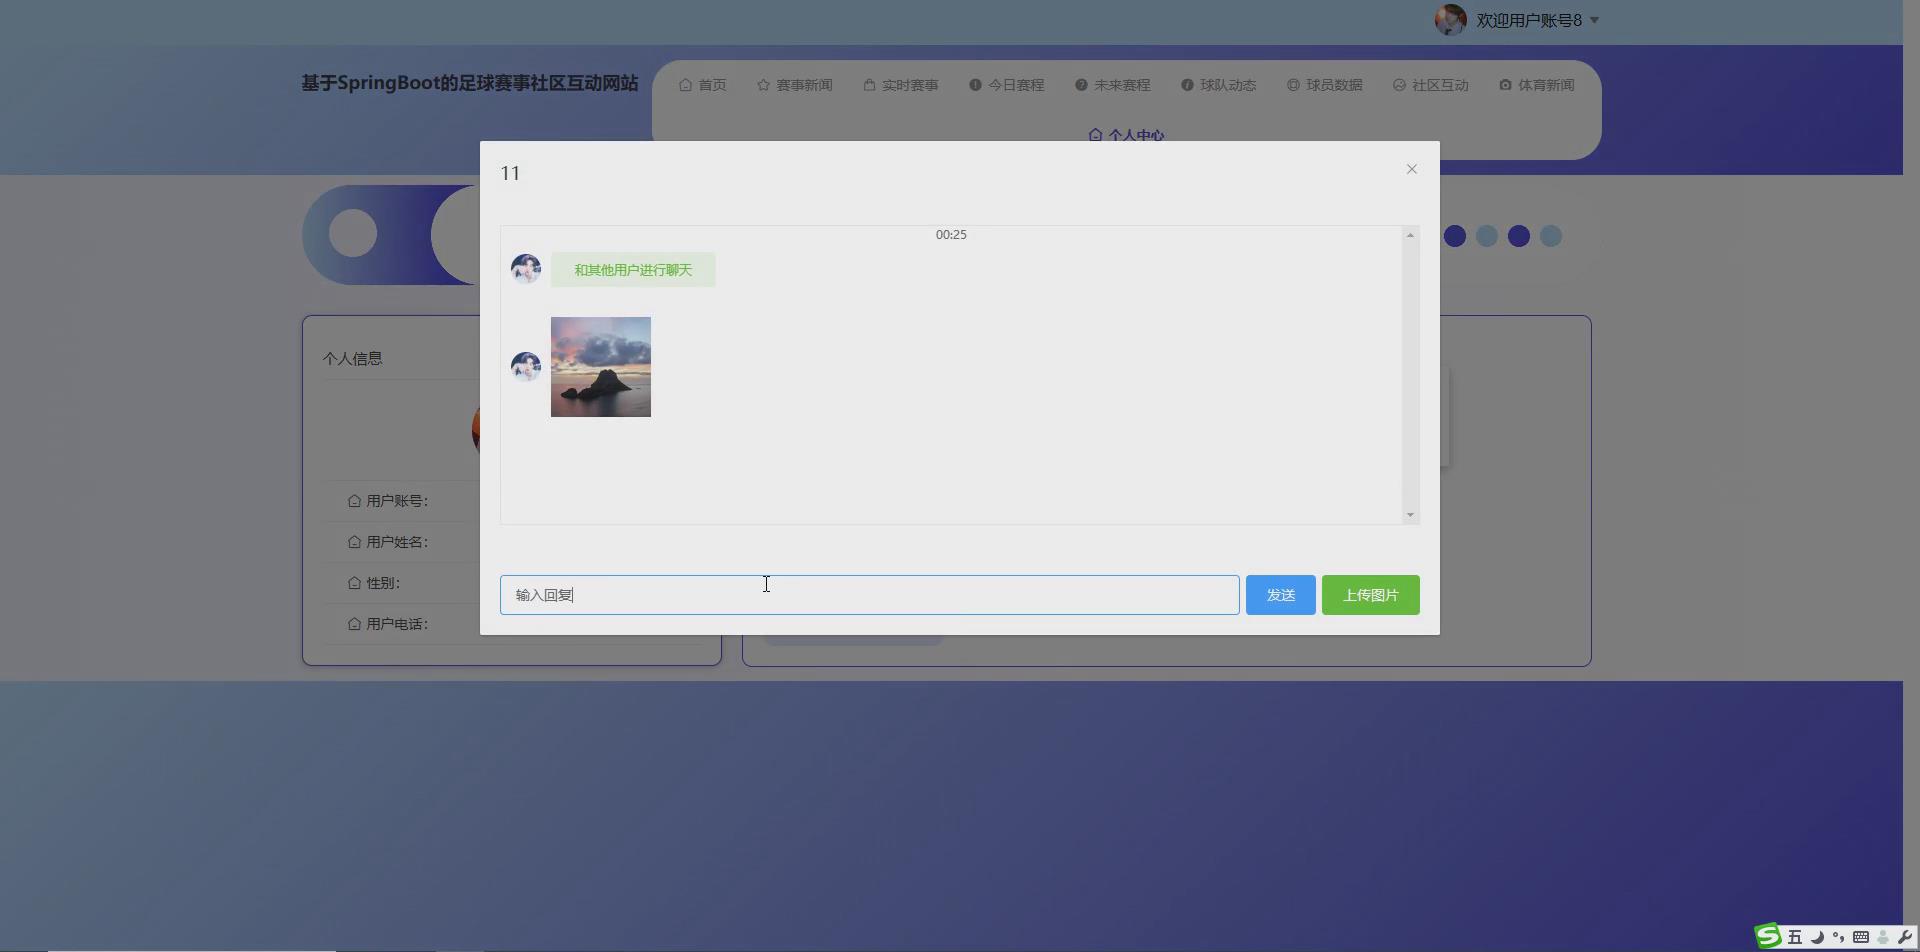
Task: Click the 上传图片 upload image button
Action: [1370, 595]
